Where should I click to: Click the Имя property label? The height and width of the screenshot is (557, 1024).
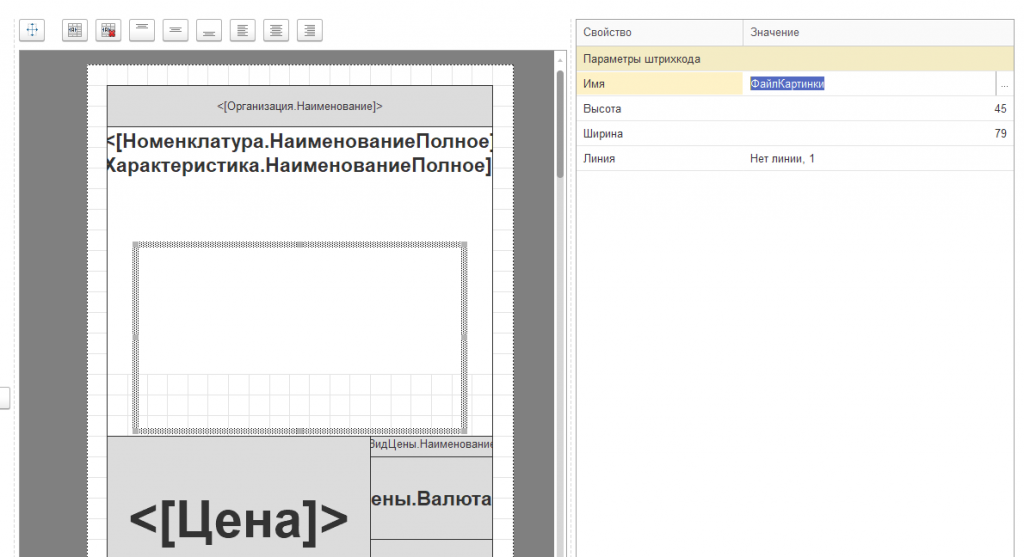click(x=594, y=84)
